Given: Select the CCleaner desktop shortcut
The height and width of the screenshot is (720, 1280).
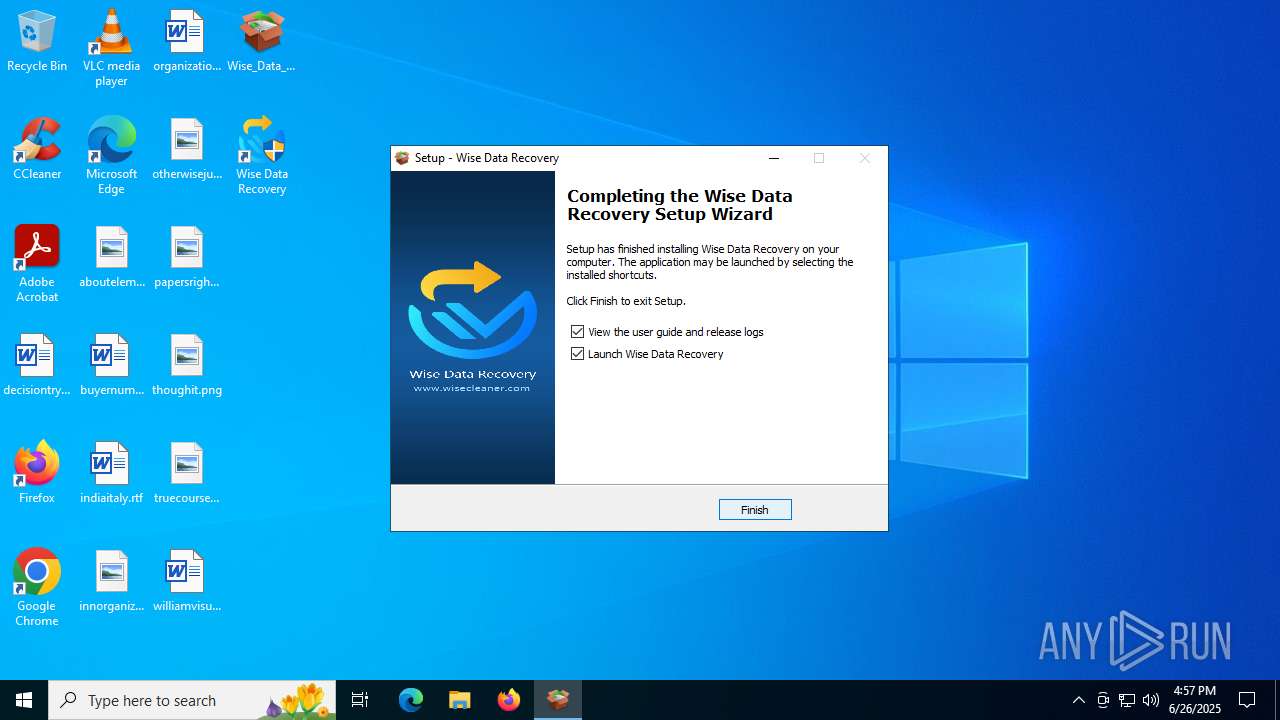Looking at the screenshot, I should point(37,149).
